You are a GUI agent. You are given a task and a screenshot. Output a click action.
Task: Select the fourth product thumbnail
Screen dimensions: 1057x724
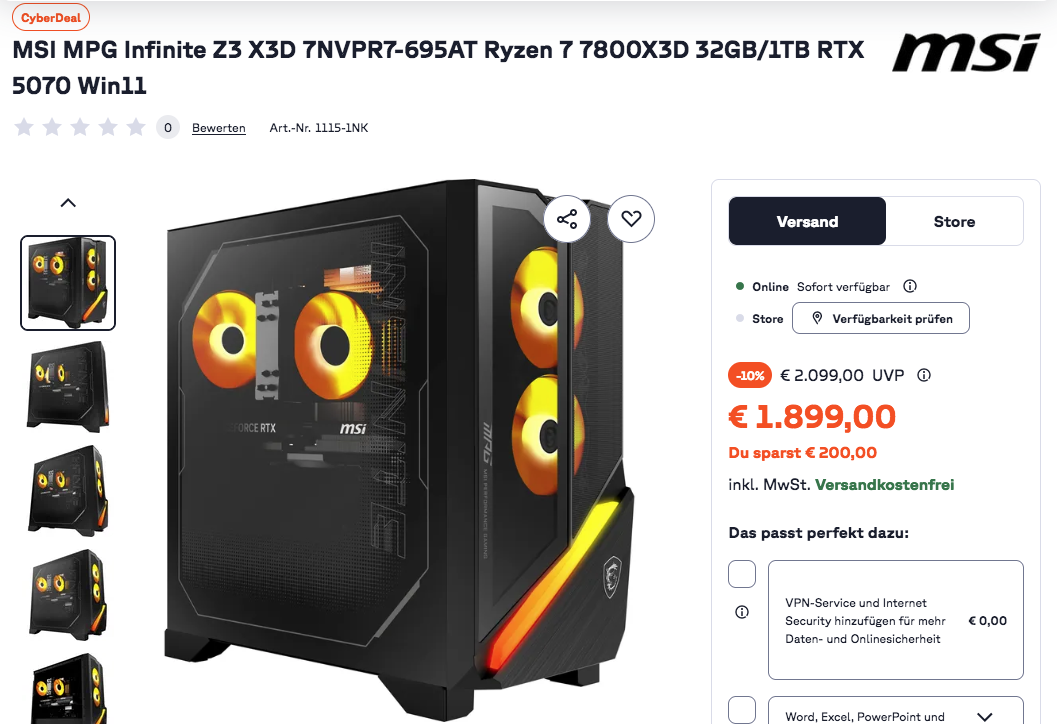click(67, 595)
